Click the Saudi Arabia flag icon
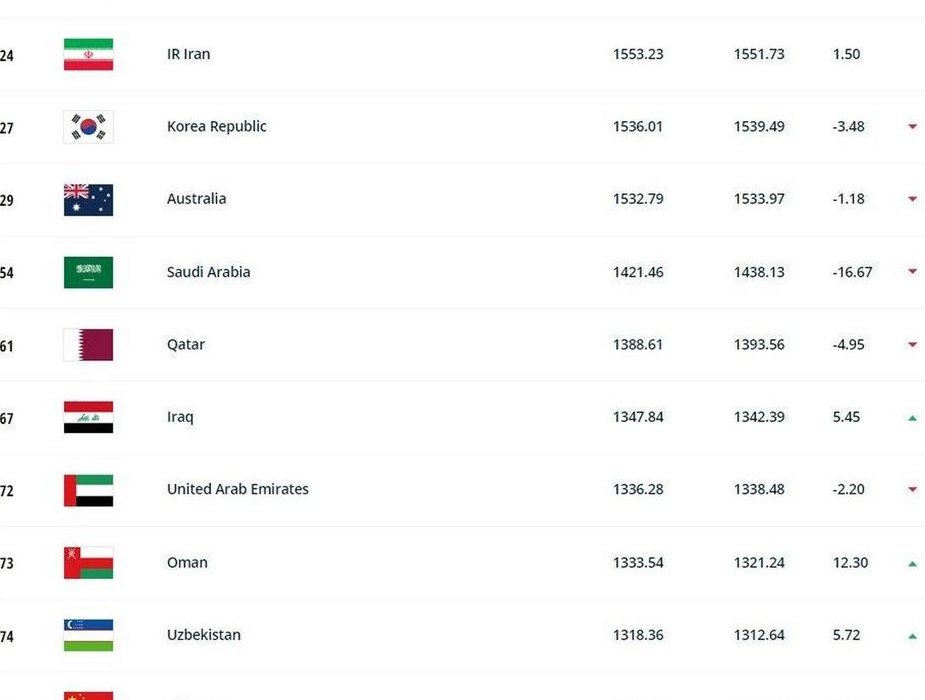 (88, 272)
